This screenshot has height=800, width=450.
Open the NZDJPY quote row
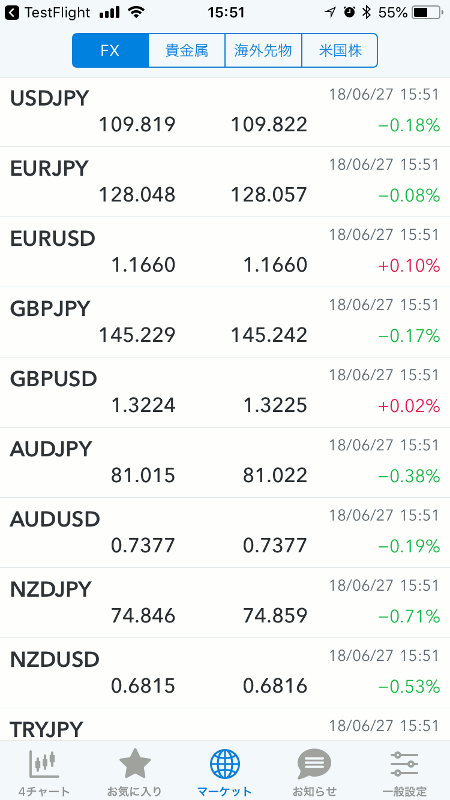pos(225,603)
